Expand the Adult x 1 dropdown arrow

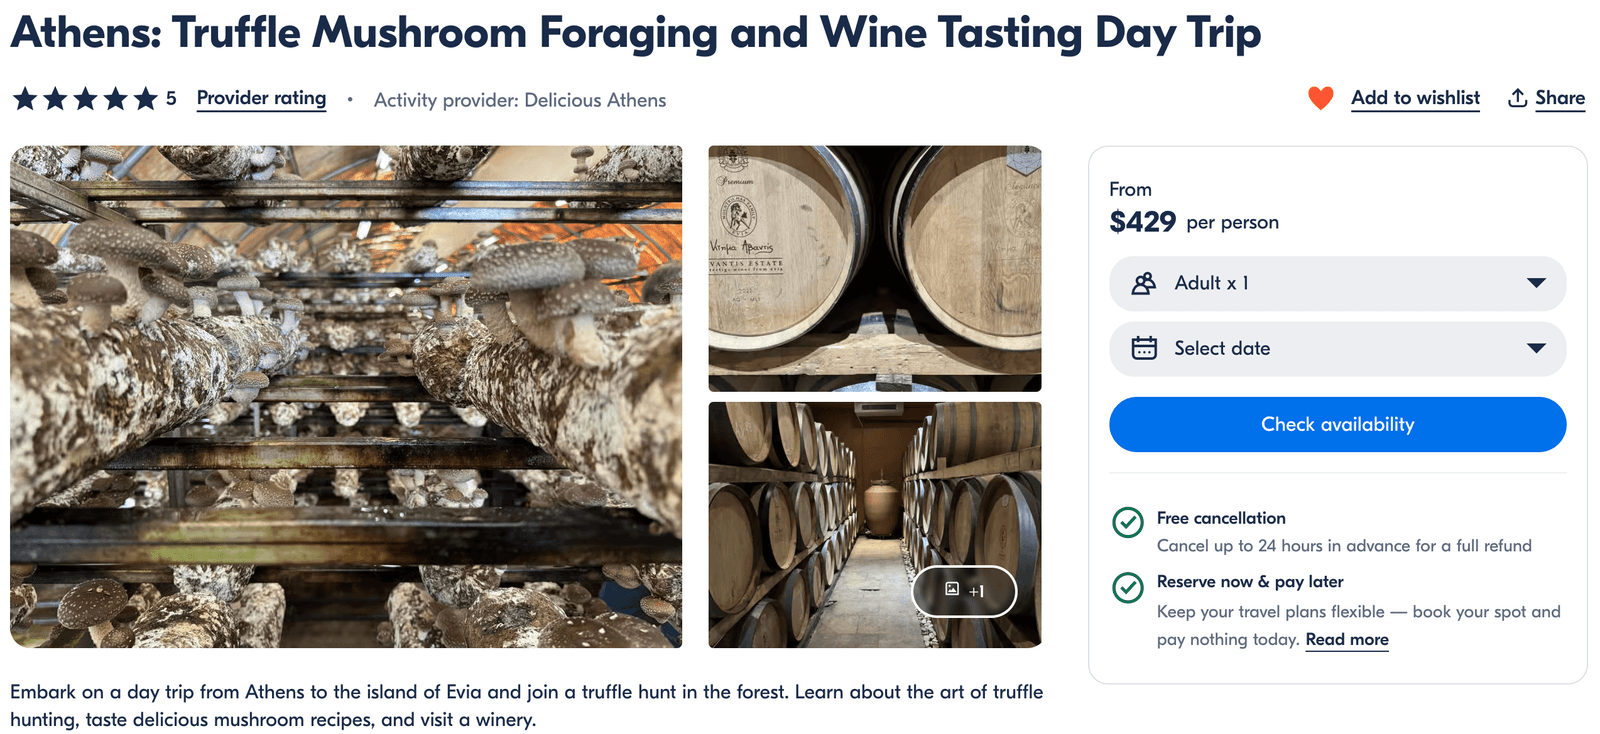click(x=1536, y=283)
